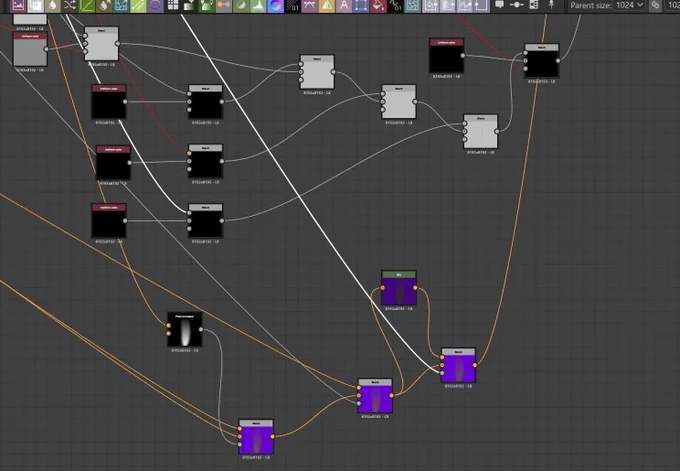Add a frame around nodes

[534, 5]
